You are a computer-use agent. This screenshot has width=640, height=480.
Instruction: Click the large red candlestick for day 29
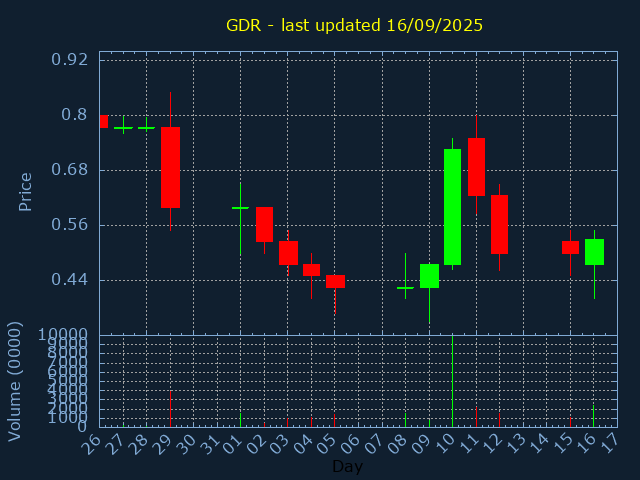click(170, 167)
